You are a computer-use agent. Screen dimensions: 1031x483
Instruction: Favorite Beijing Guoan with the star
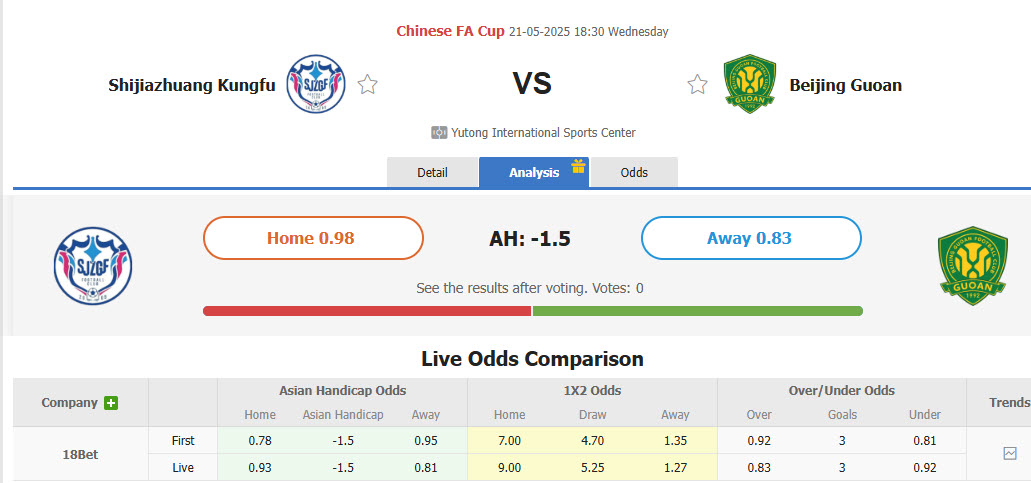point(697,85)
